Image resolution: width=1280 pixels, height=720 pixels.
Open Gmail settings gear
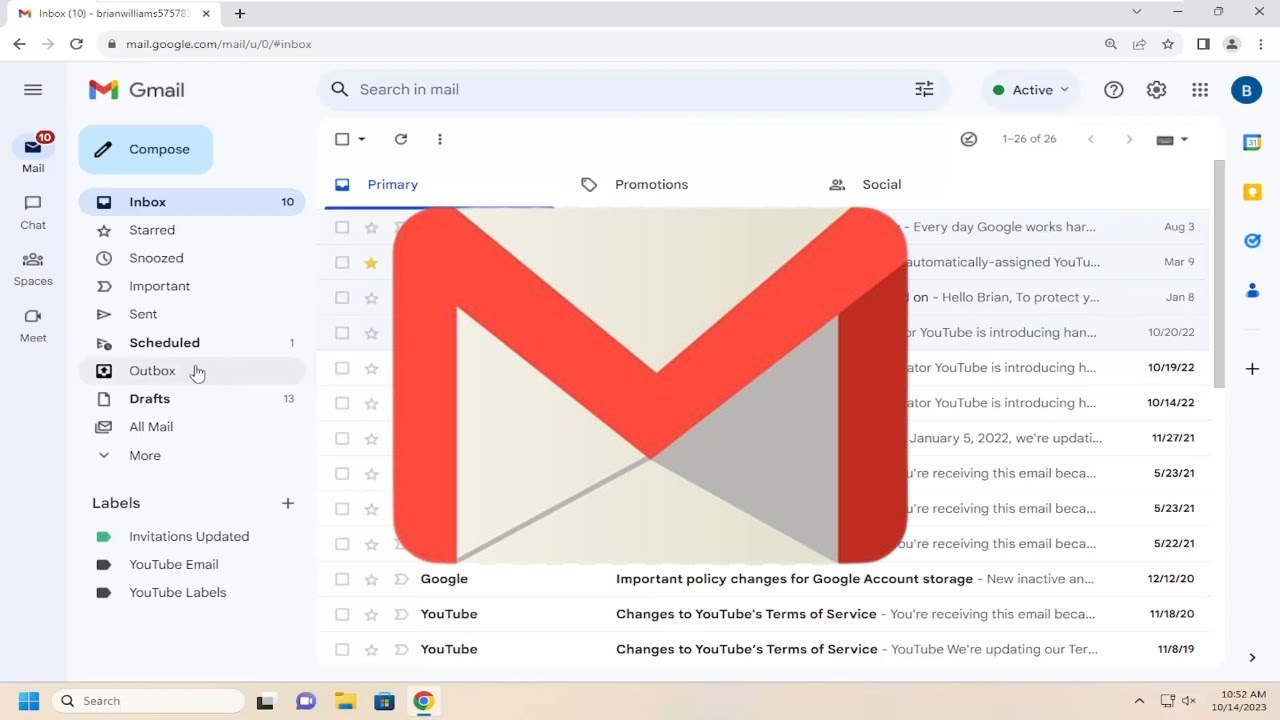pyautogui.click(x=1157, y=90)
